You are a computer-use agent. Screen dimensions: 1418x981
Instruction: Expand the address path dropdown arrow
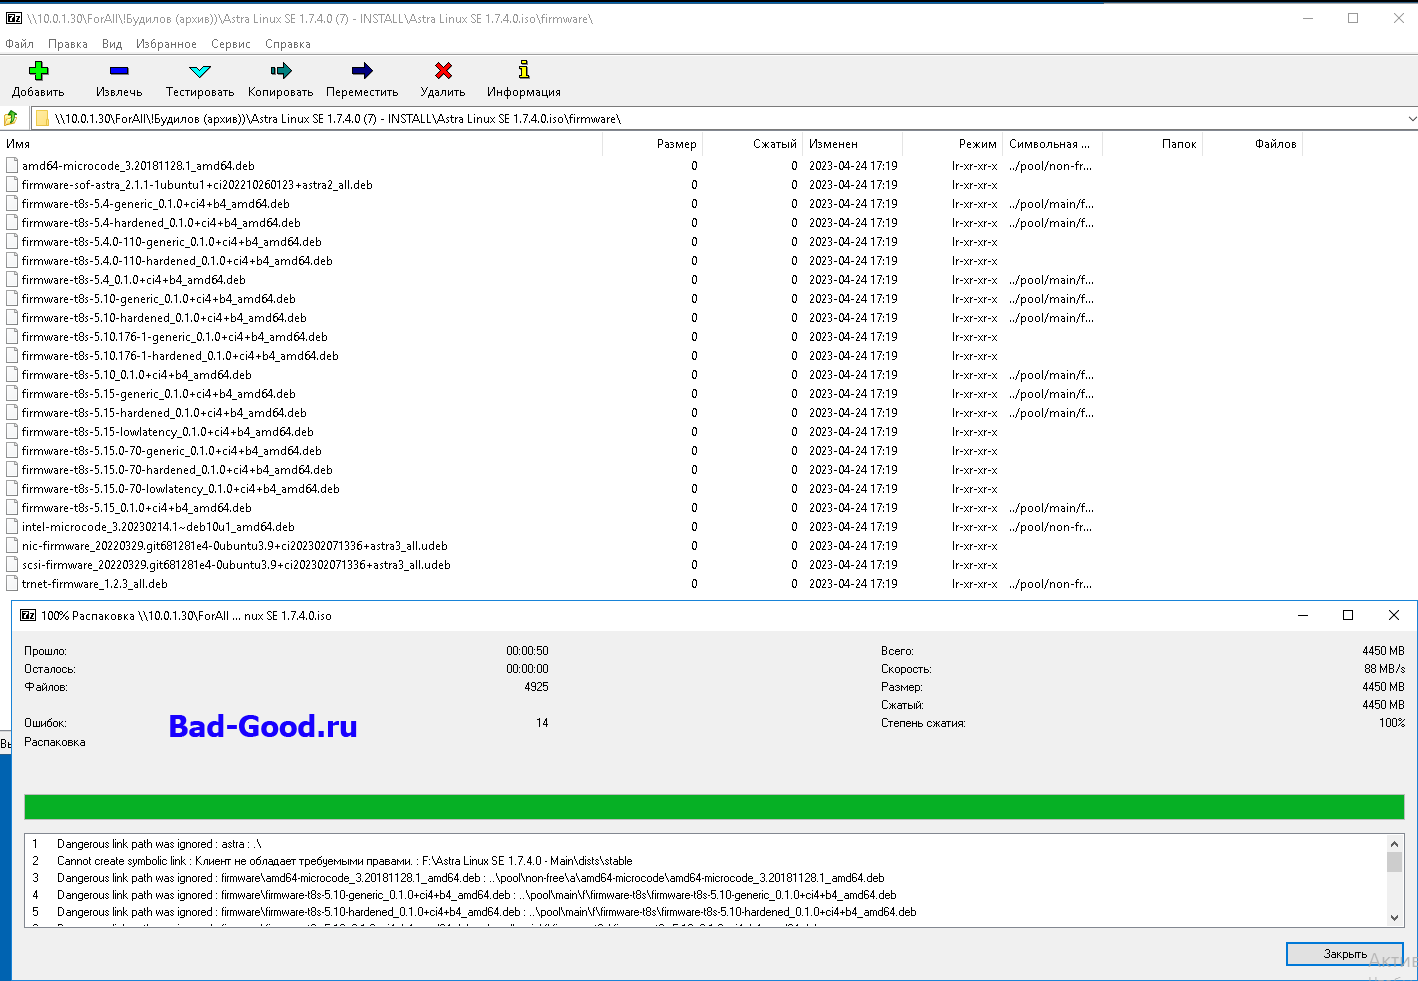click(1410, 119)
